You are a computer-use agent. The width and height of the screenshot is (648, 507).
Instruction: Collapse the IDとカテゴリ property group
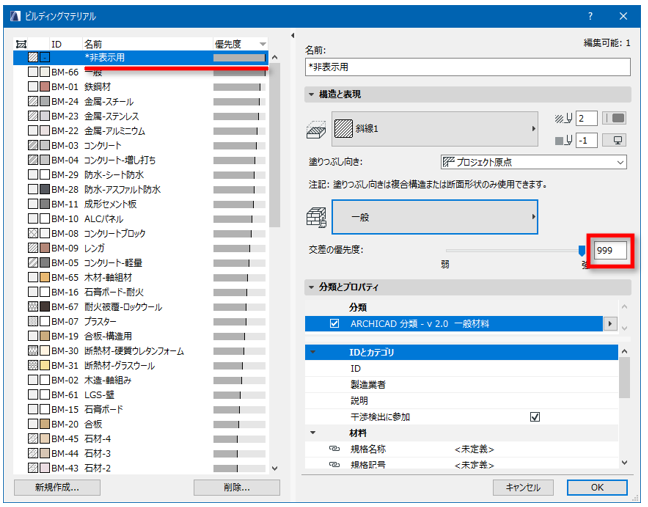pos(313,352)
